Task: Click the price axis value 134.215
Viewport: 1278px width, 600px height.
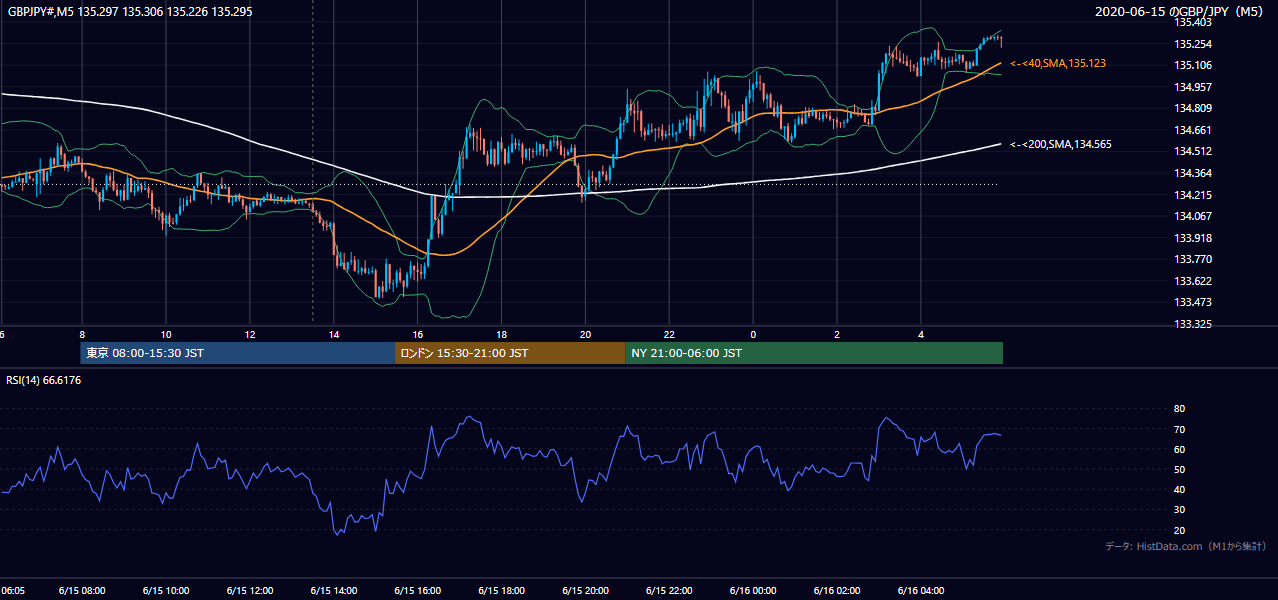Action: coord(1193,195)
